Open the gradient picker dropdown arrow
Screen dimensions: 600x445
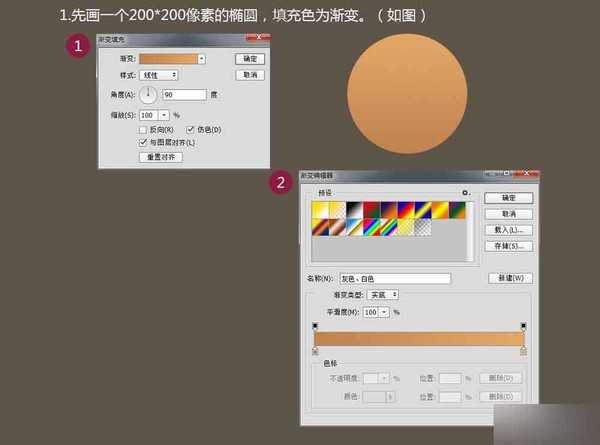pyautogui.click(x=201, y=59)
